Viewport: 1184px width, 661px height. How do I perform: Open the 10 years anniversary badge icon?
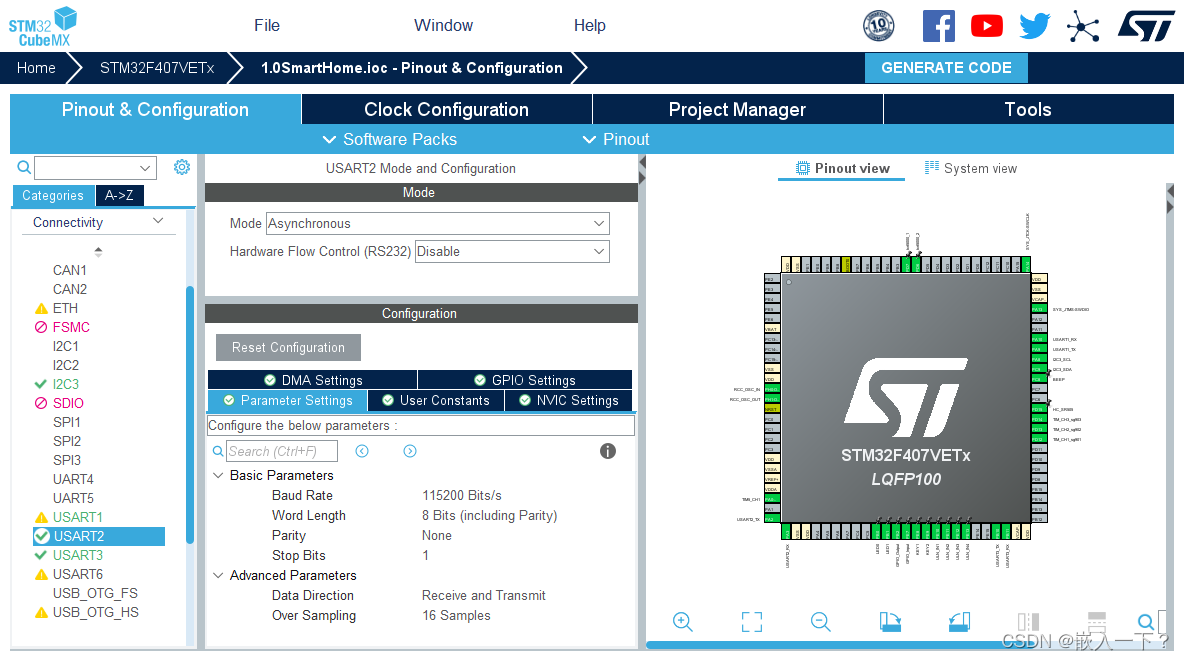[878, 26]
